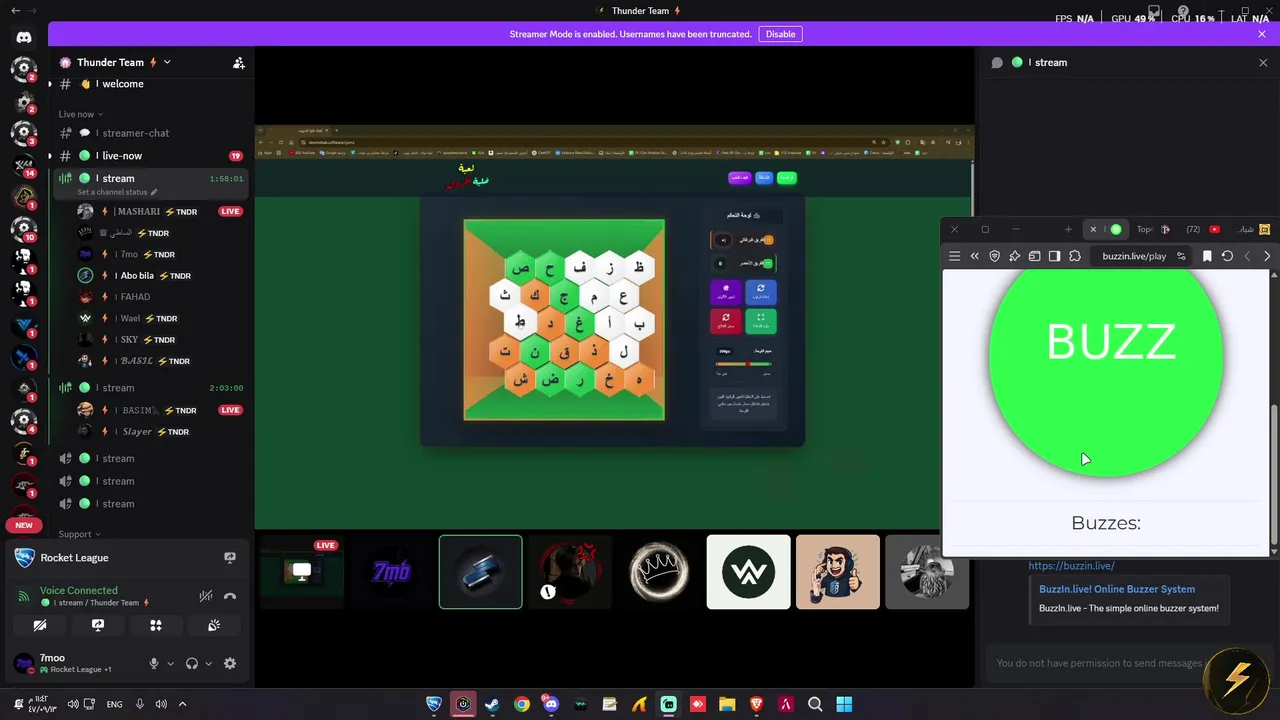Disable Streamer Mode in the purple banner
The image size is (1280, 720).
point(780,34)
